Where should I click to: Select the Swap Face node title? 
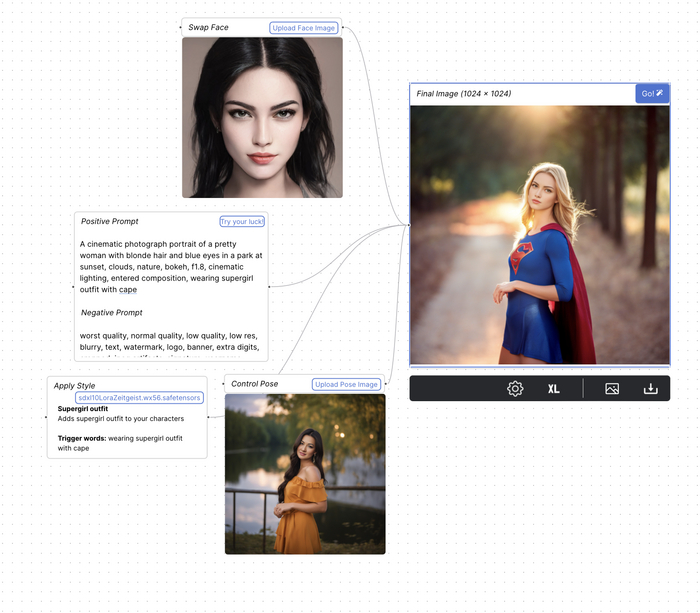click(209, 28)
